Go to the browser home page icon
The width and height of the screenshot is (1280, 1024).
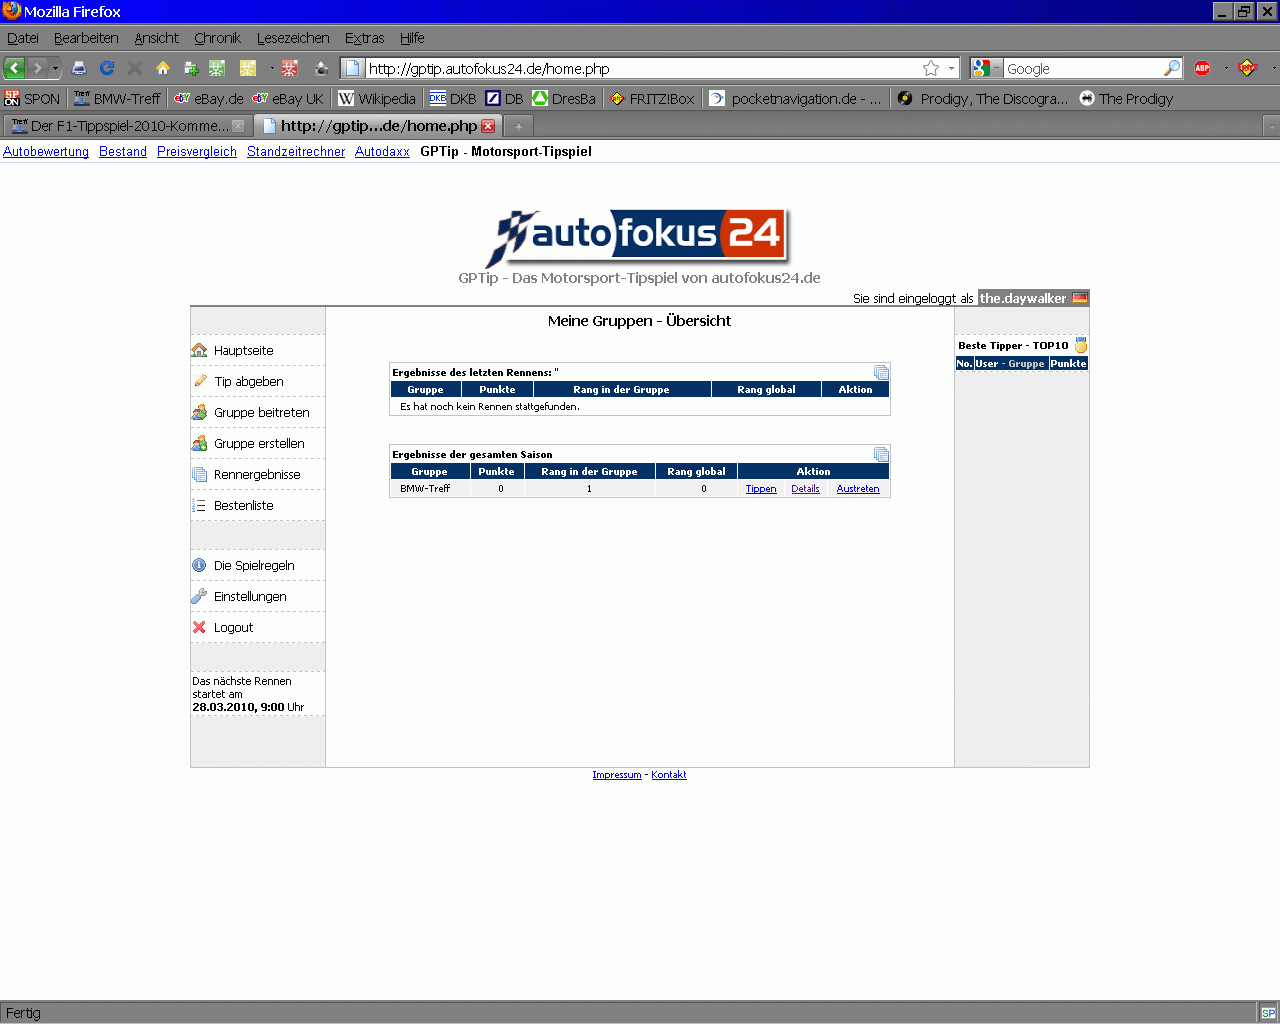[163, 68]
